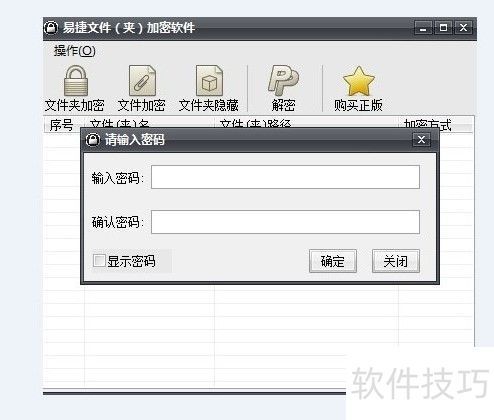This screenshot has width=494, height=420.
Task: Click the 序号 column header
Action: 62,125
